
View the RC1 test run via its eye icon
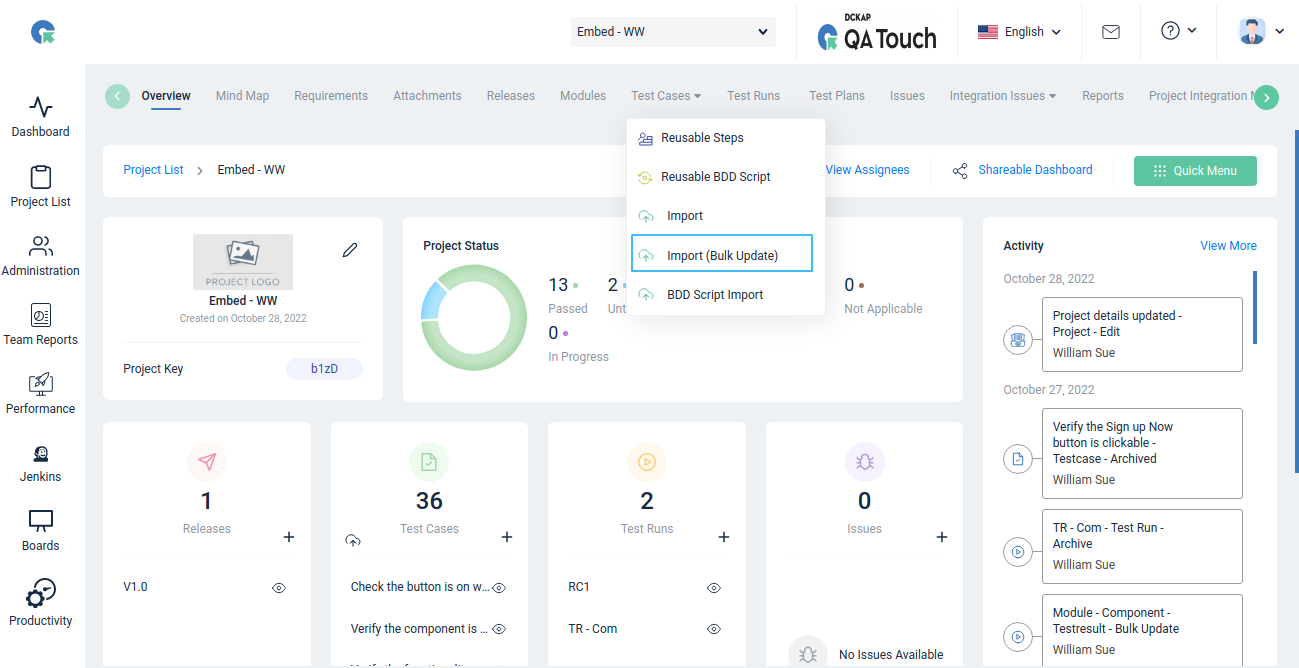[x=714, y=588]
